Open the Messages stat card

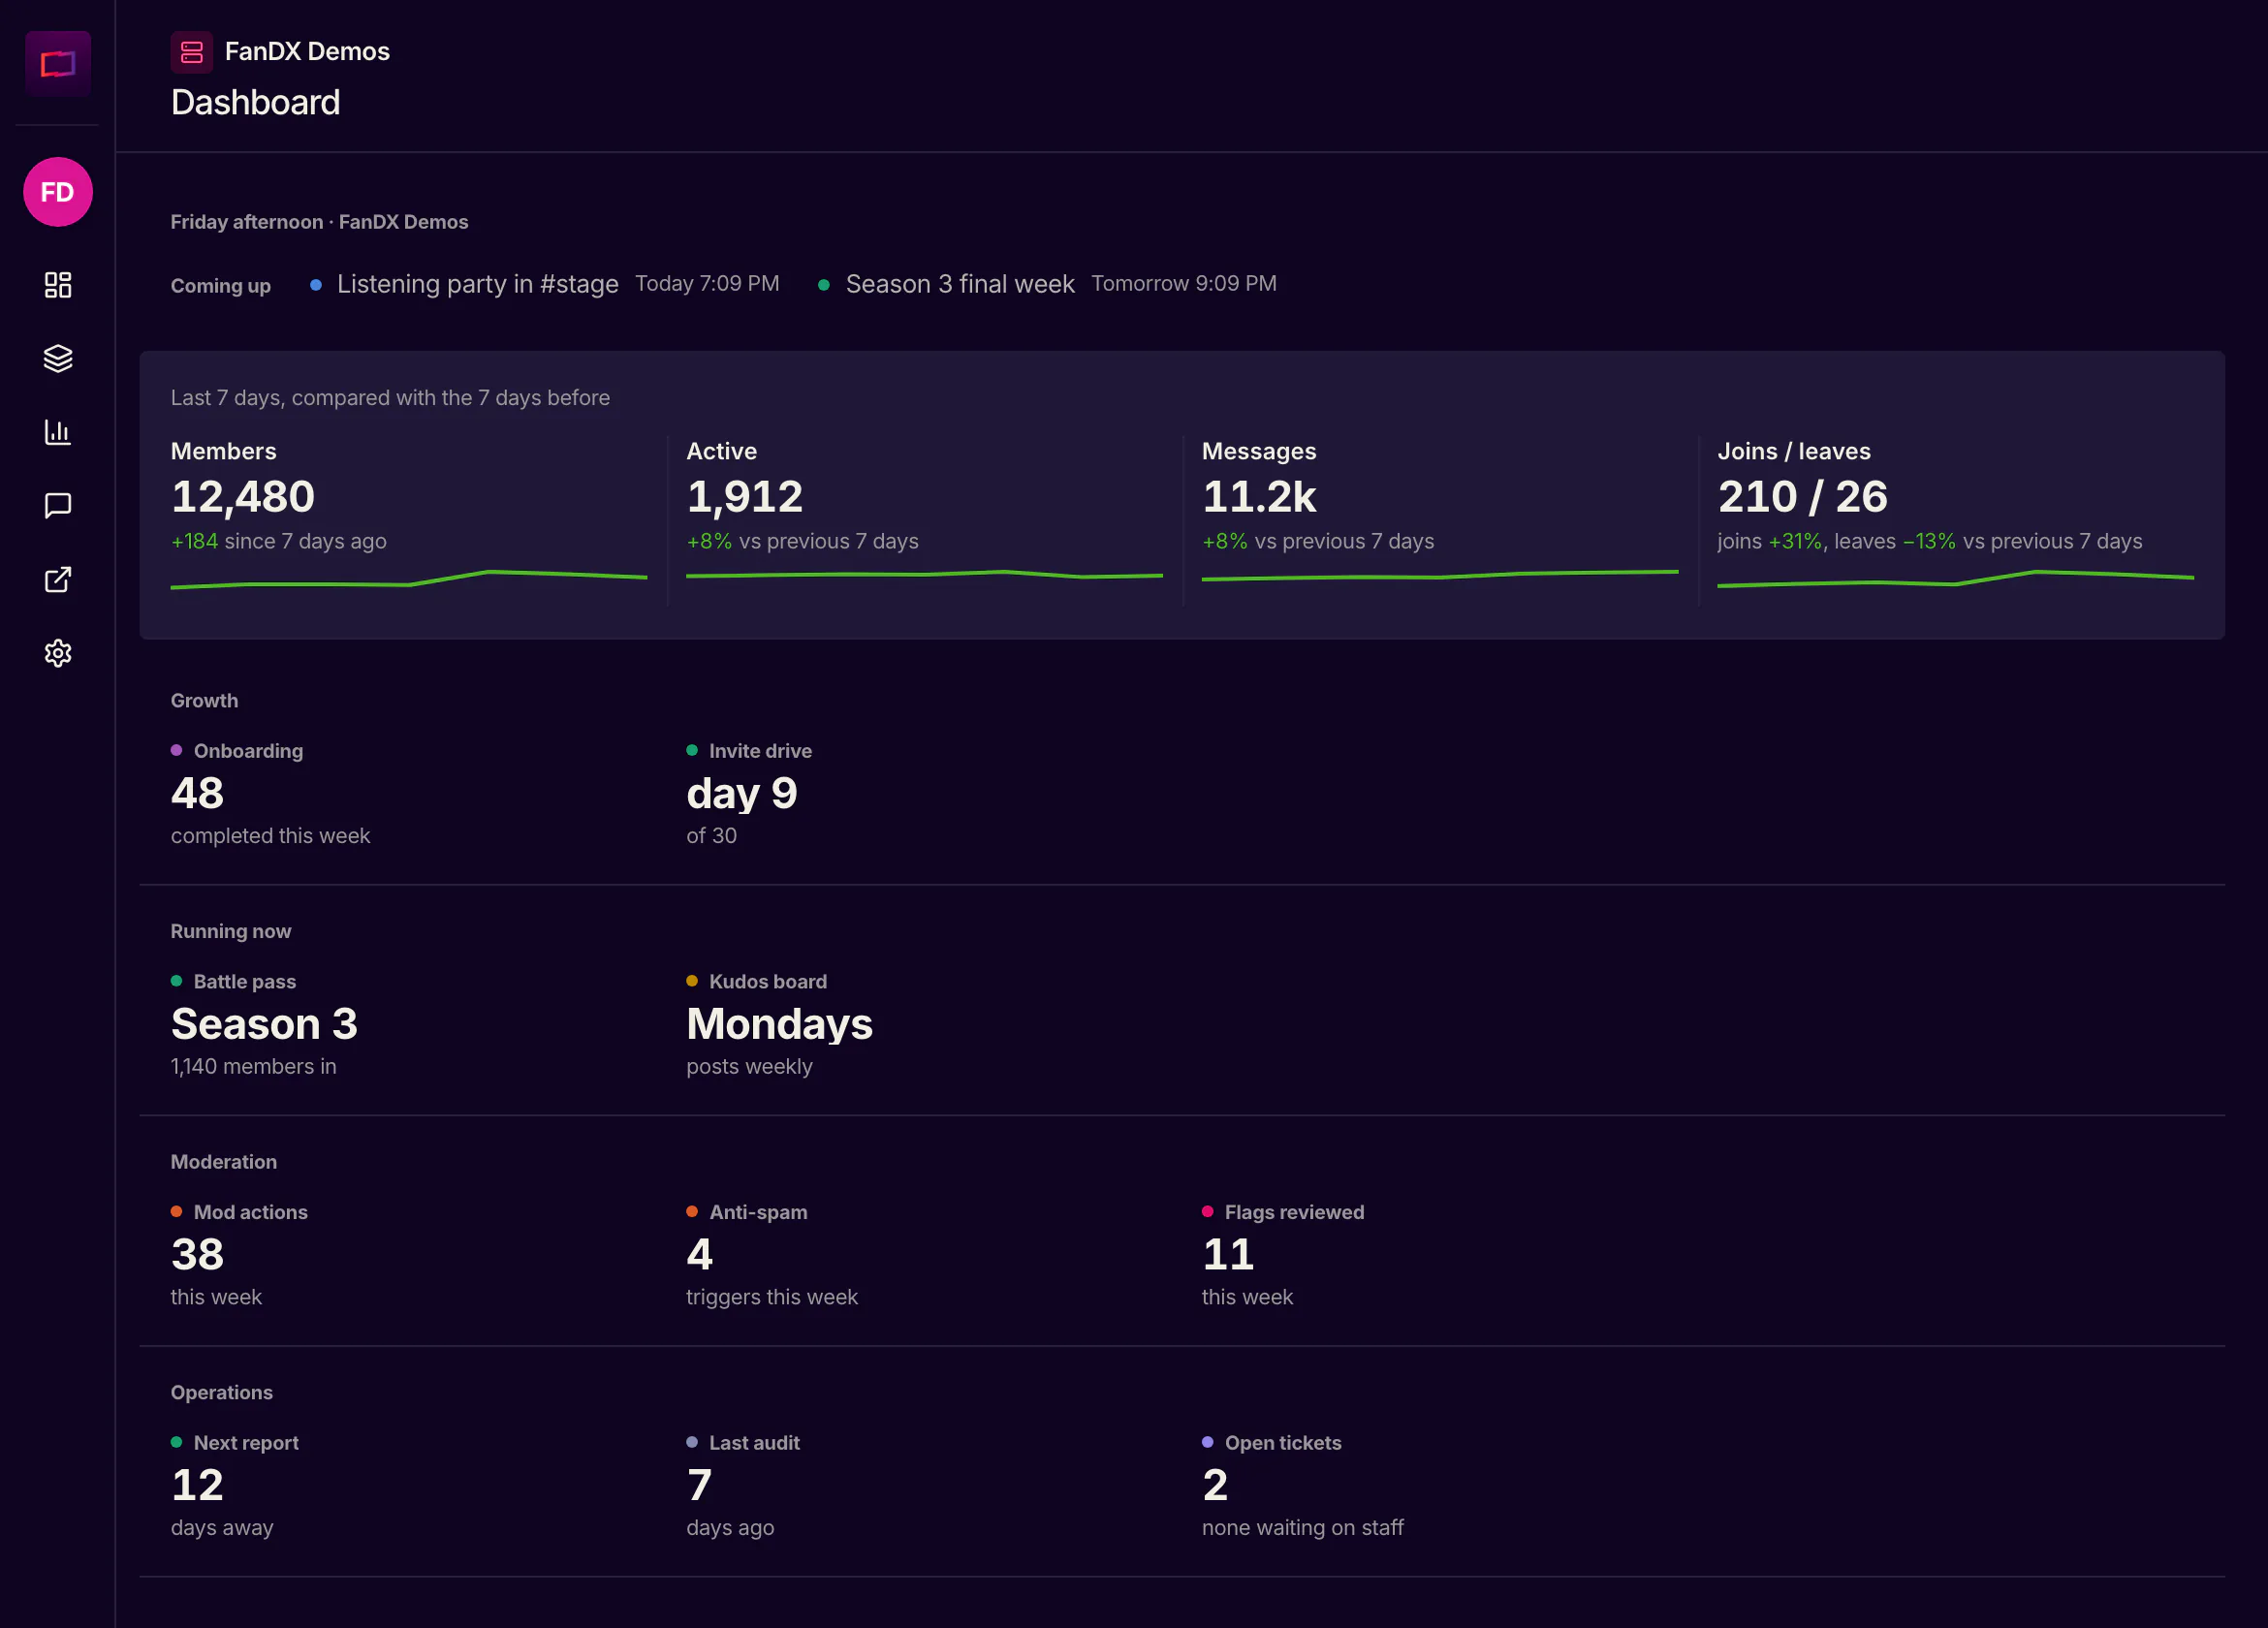(x=1440, y=519)
